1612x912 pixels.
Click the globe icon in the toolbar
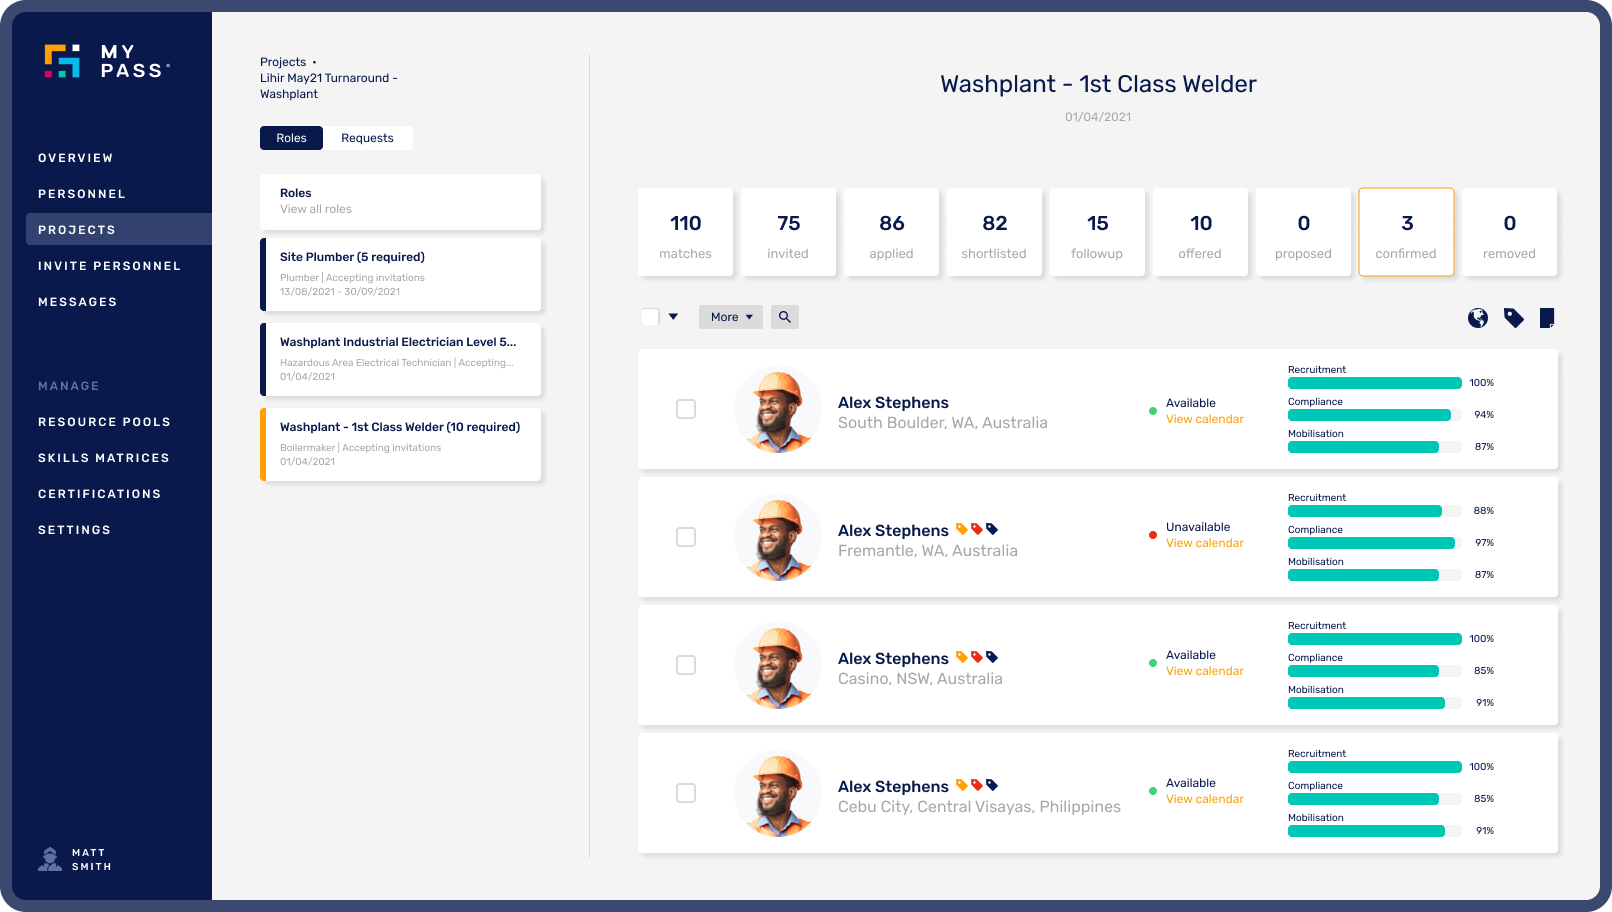[1478, 317]
